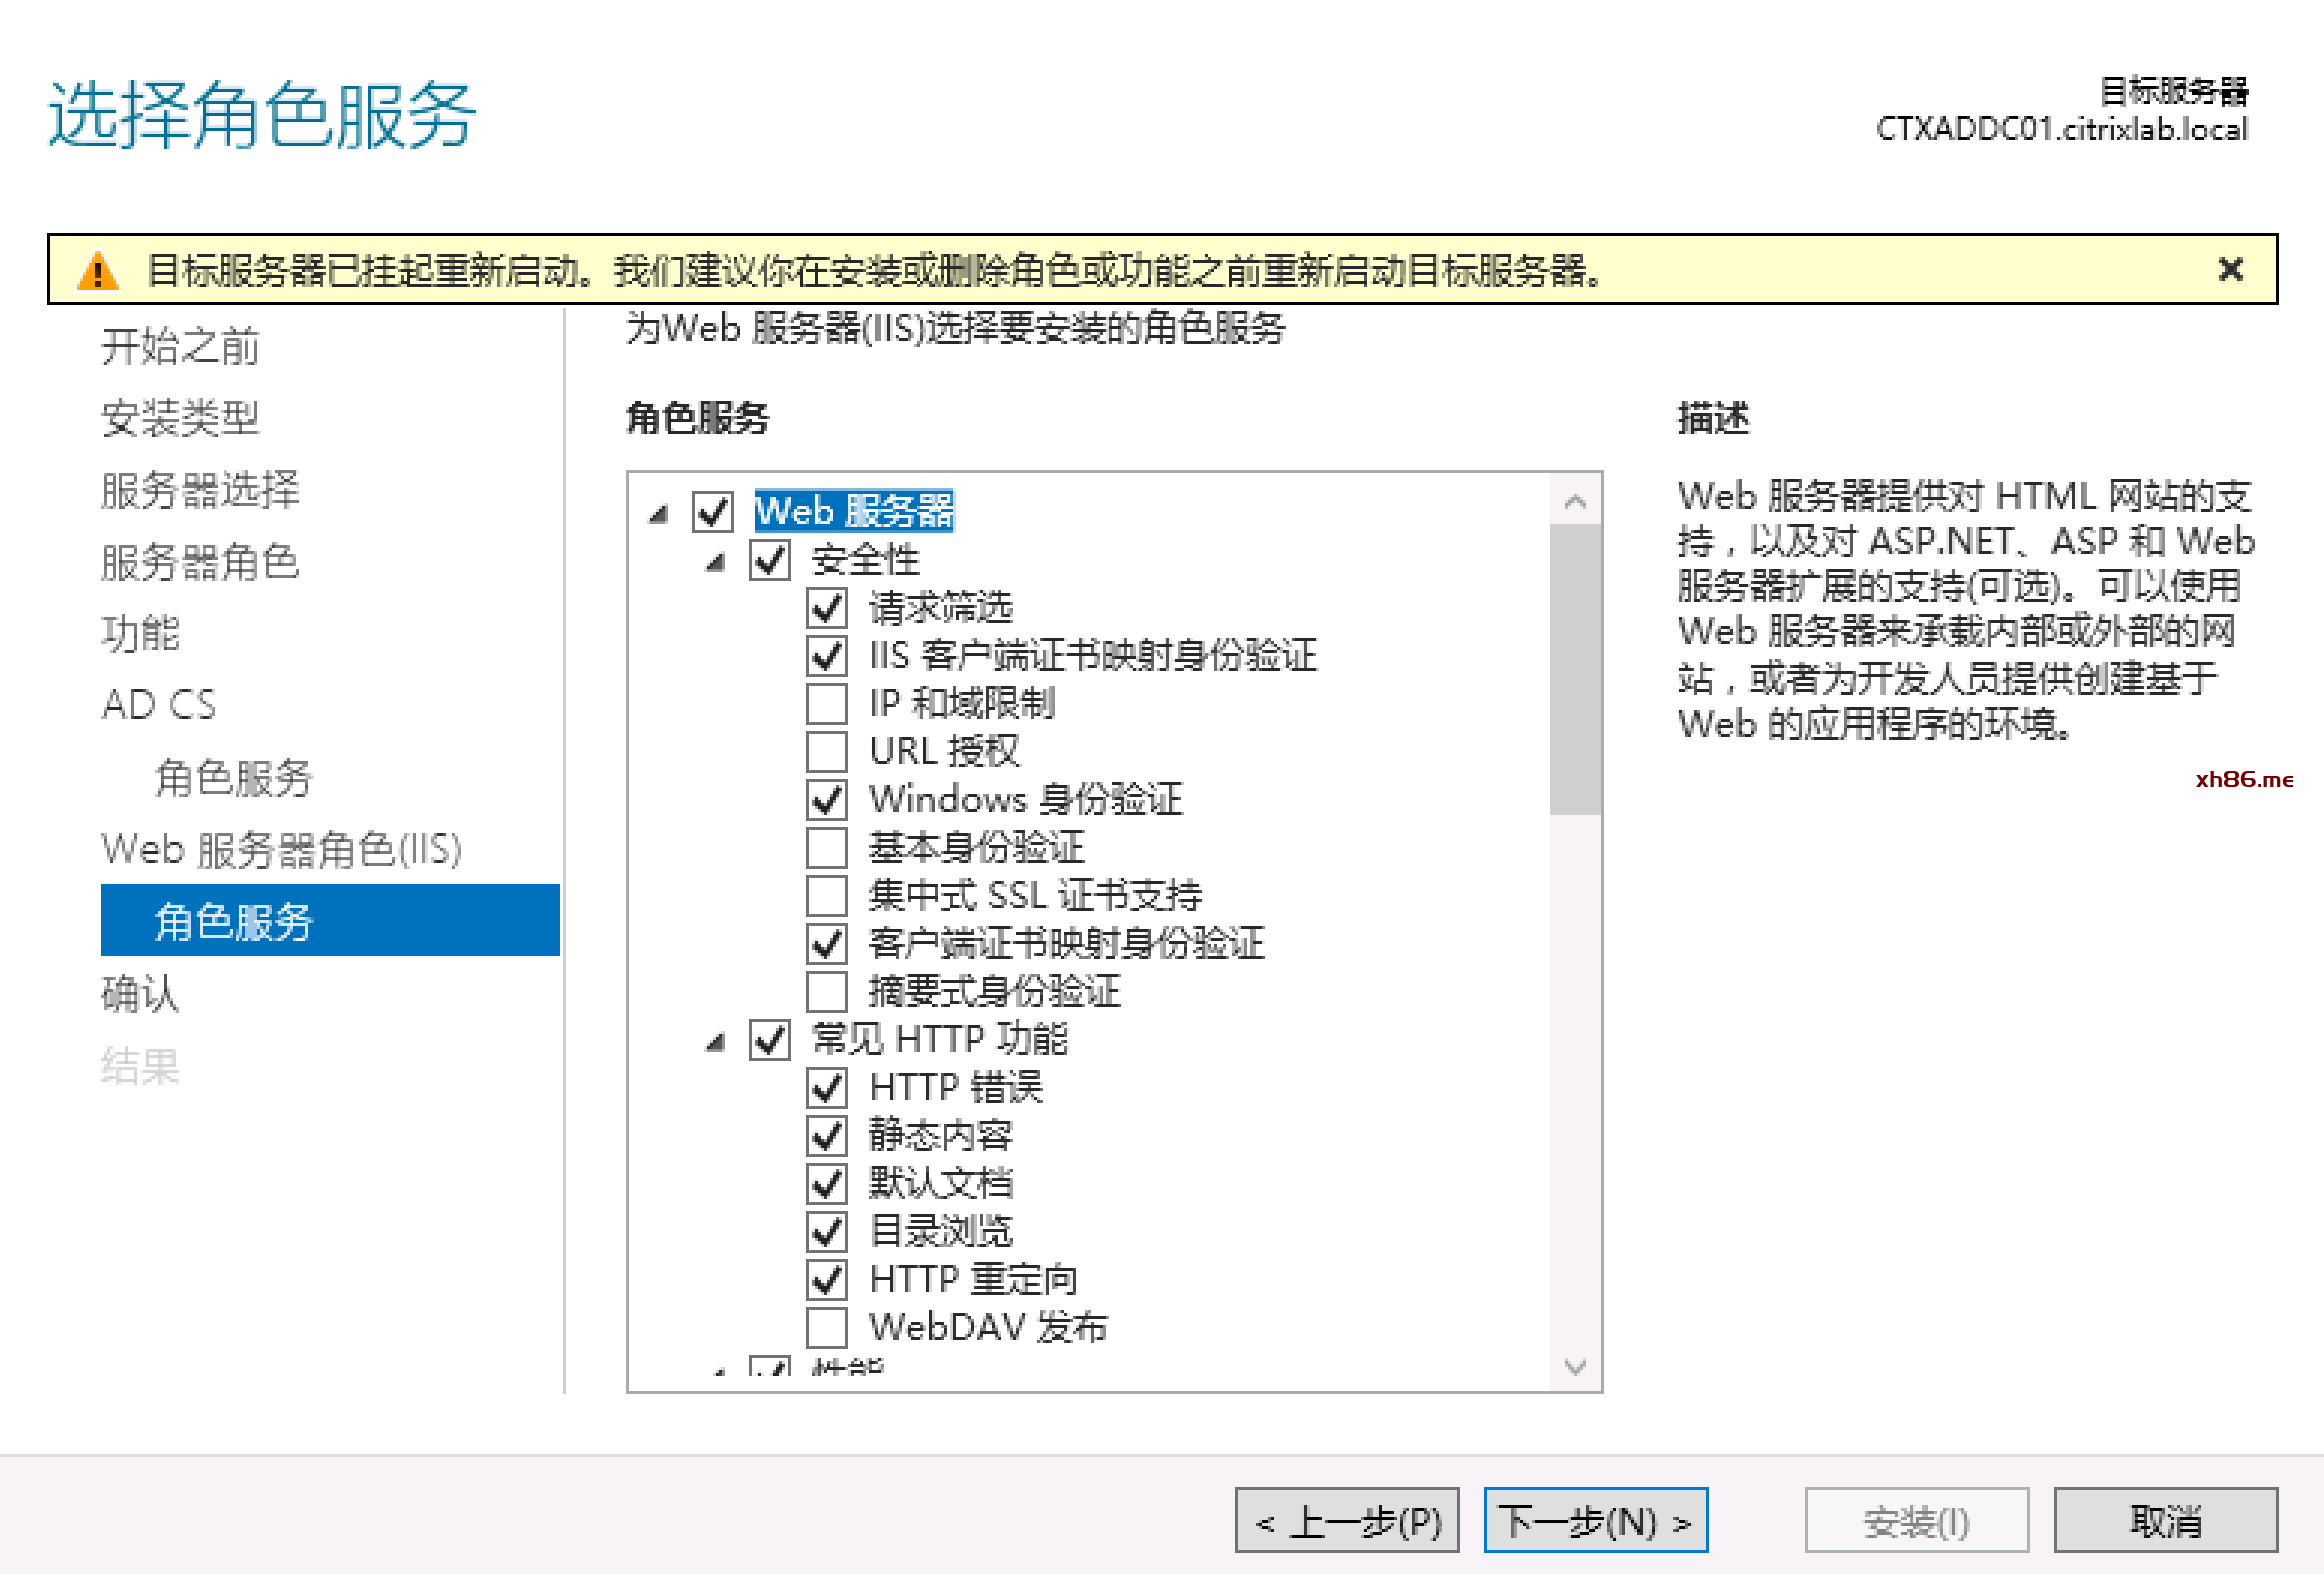The height and width of the screenshot is (1574, 2324).
Task: Click the warning triangle icon
Action: pos(98,270)
